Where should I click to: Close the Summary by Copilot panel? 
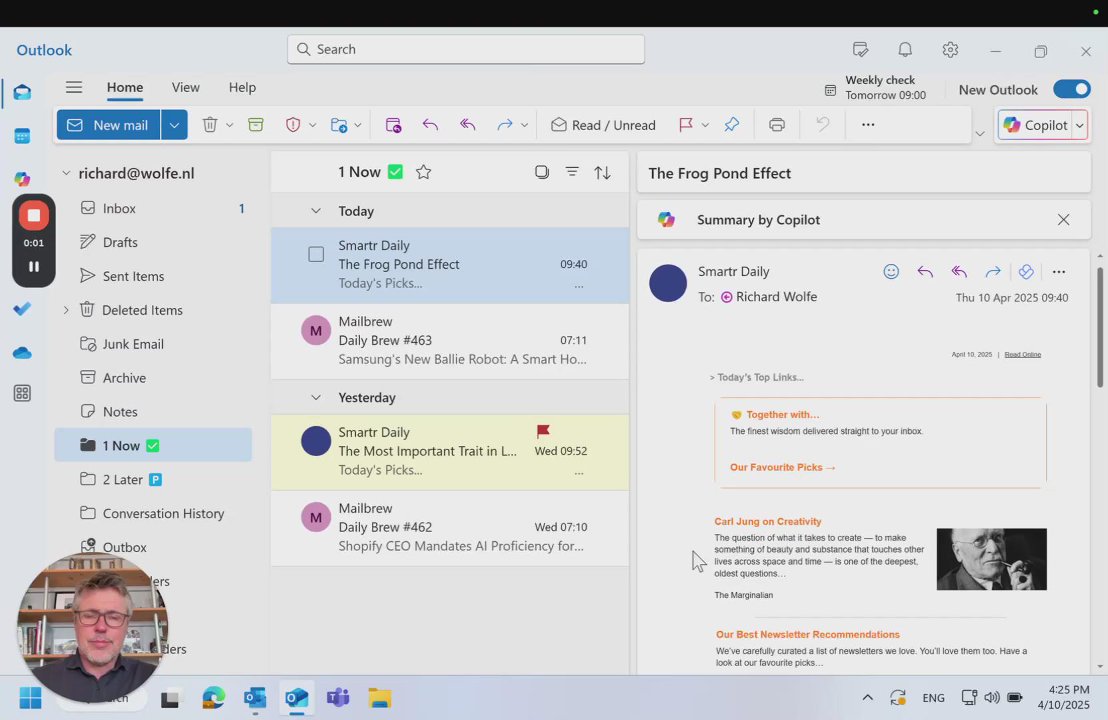point(1063,220)
